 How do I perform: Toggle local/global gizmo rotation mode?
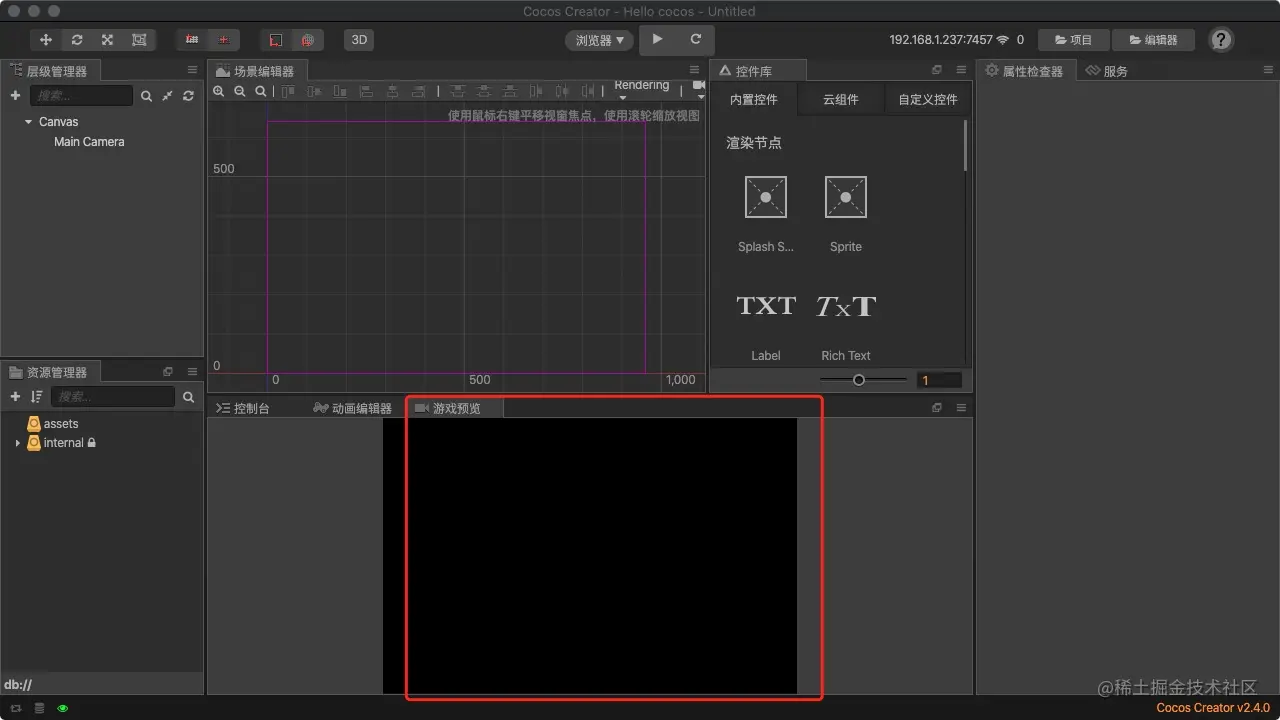[223, 40]
